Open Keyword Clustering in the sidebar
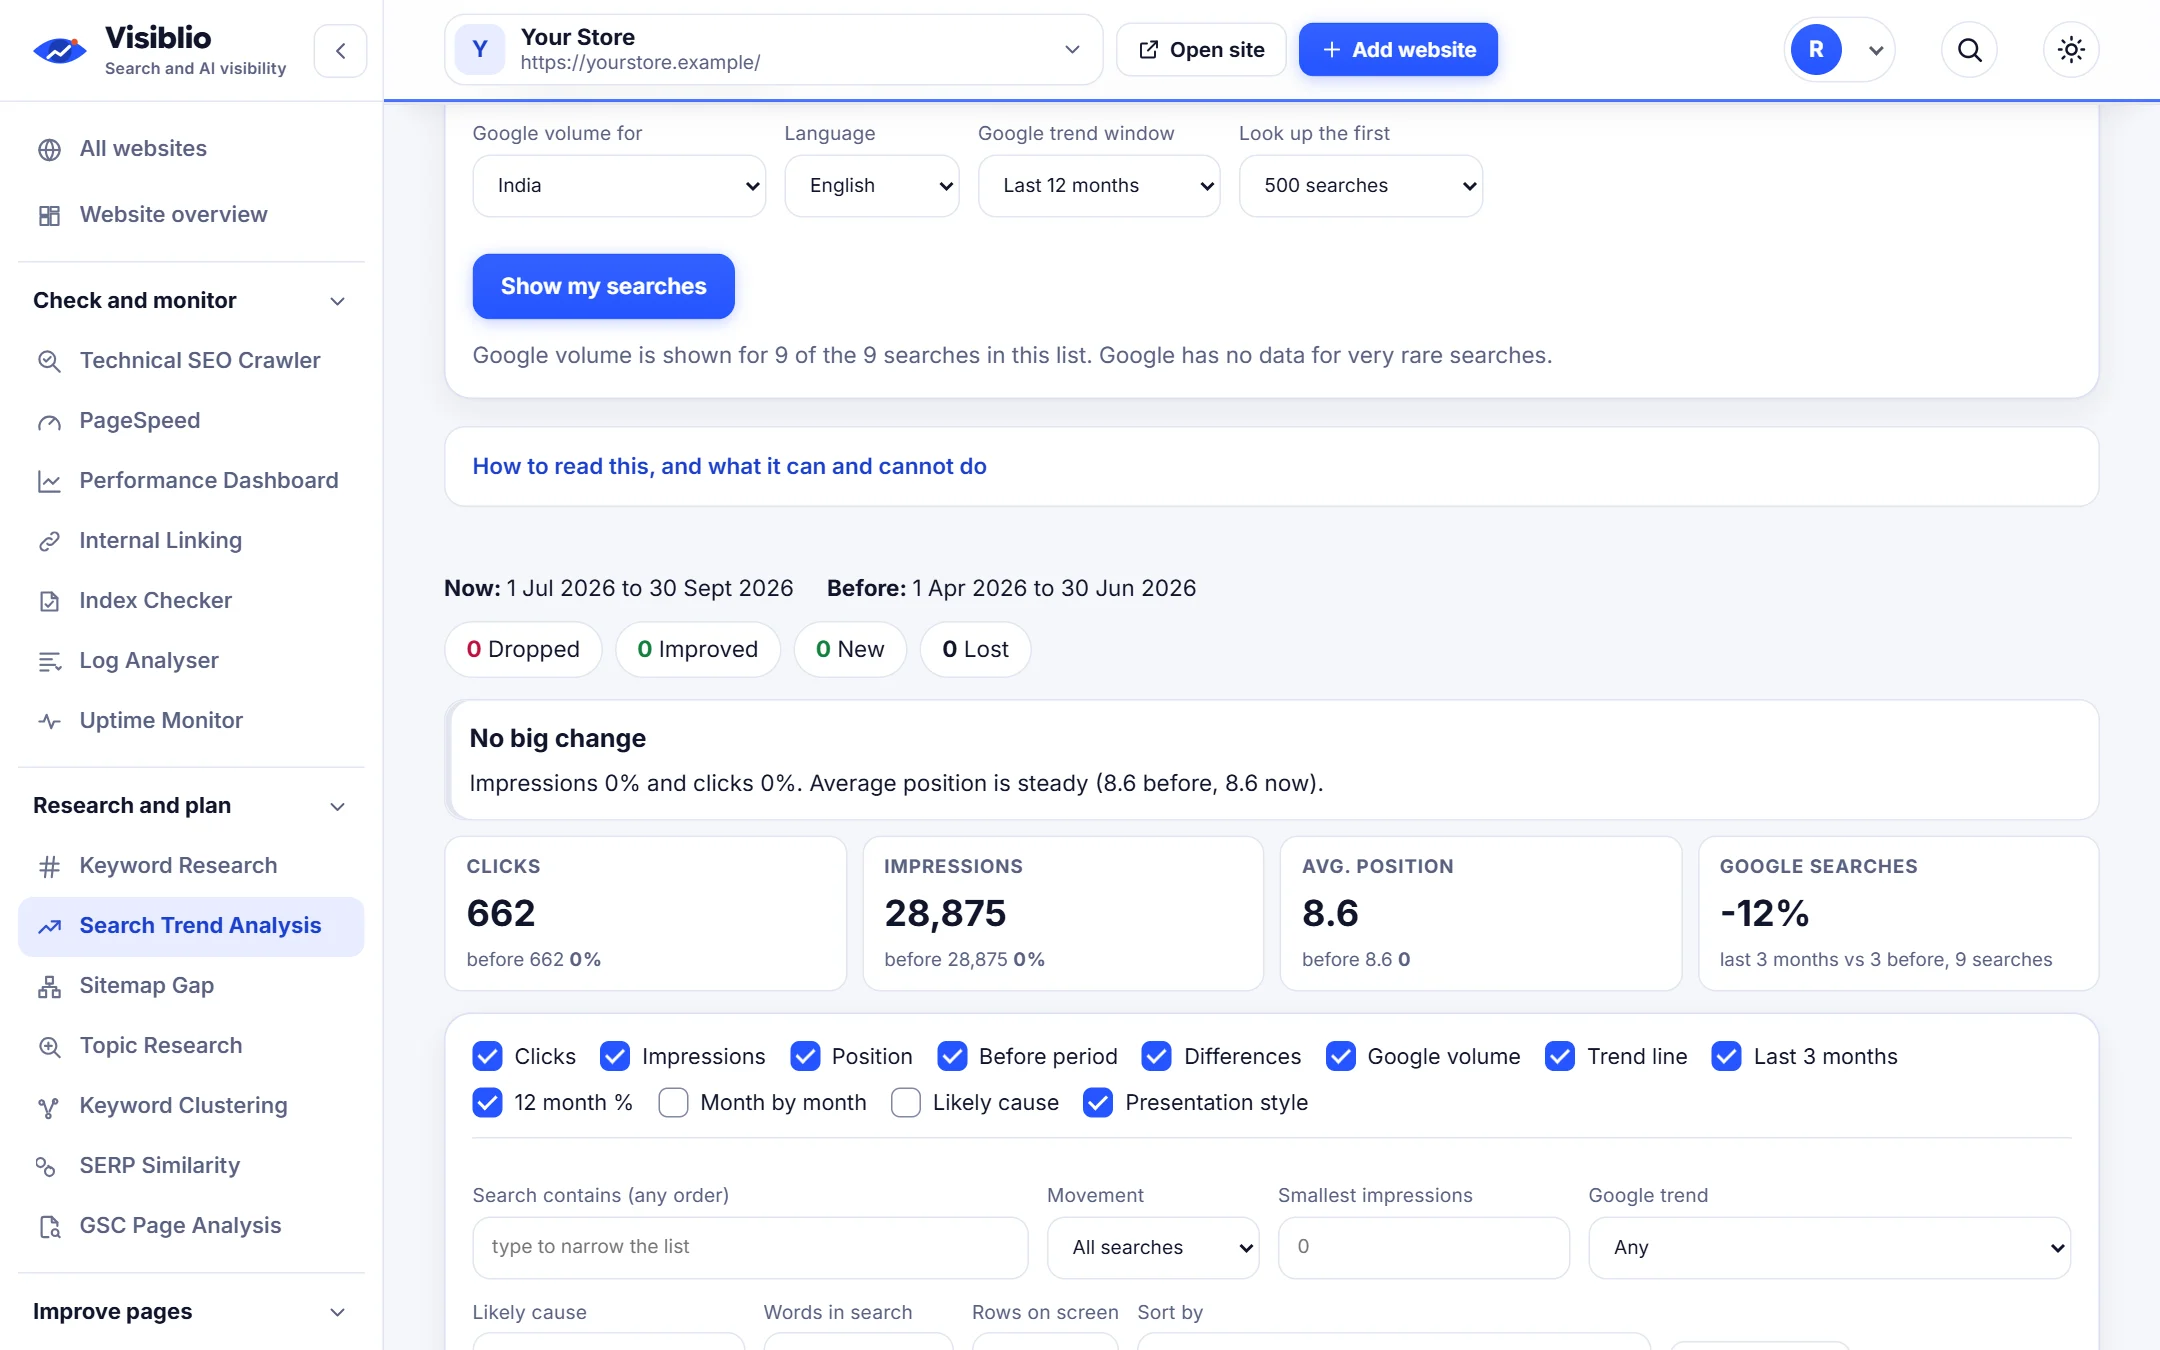The height and width of the screenshot is (1350, 2160). tap(191, 1106)
